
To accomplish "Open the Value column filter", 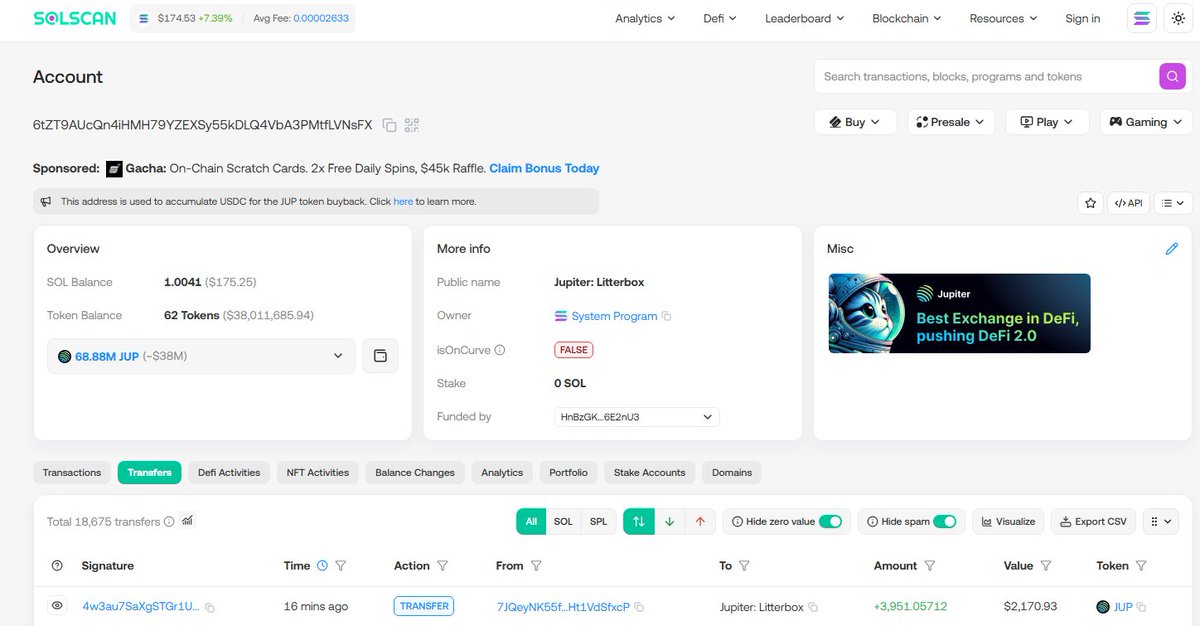I will point(1046,566).
